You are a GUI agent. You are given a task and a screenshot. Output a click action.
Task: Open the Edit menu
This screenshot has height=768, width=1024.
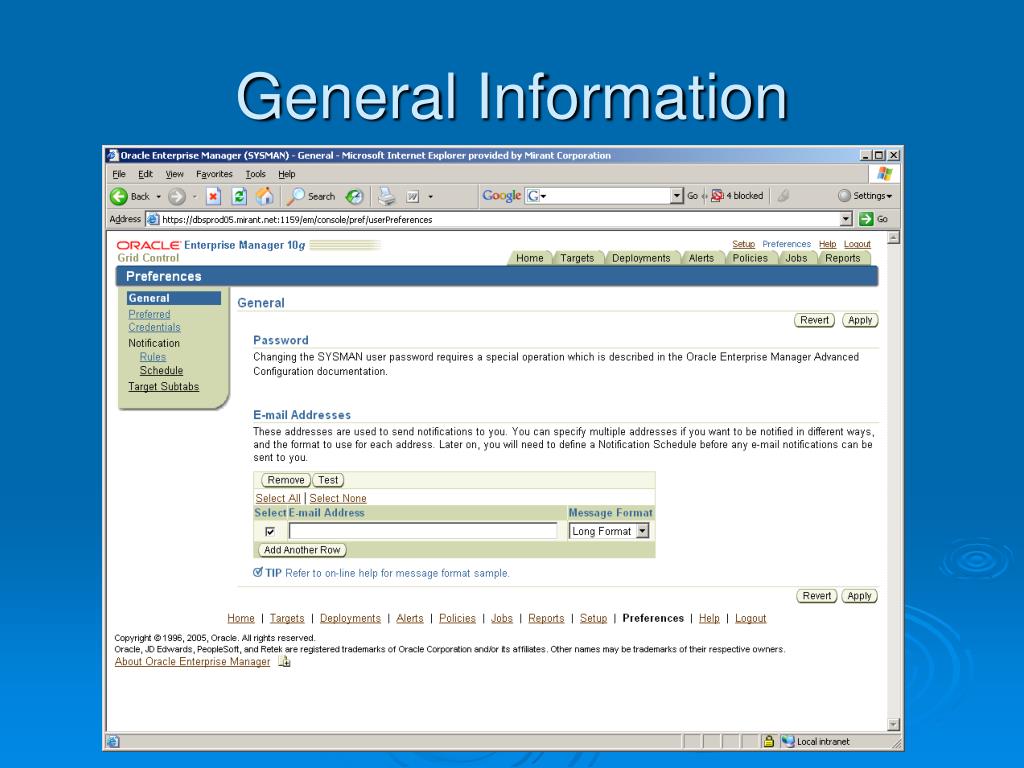pos(145,174)
